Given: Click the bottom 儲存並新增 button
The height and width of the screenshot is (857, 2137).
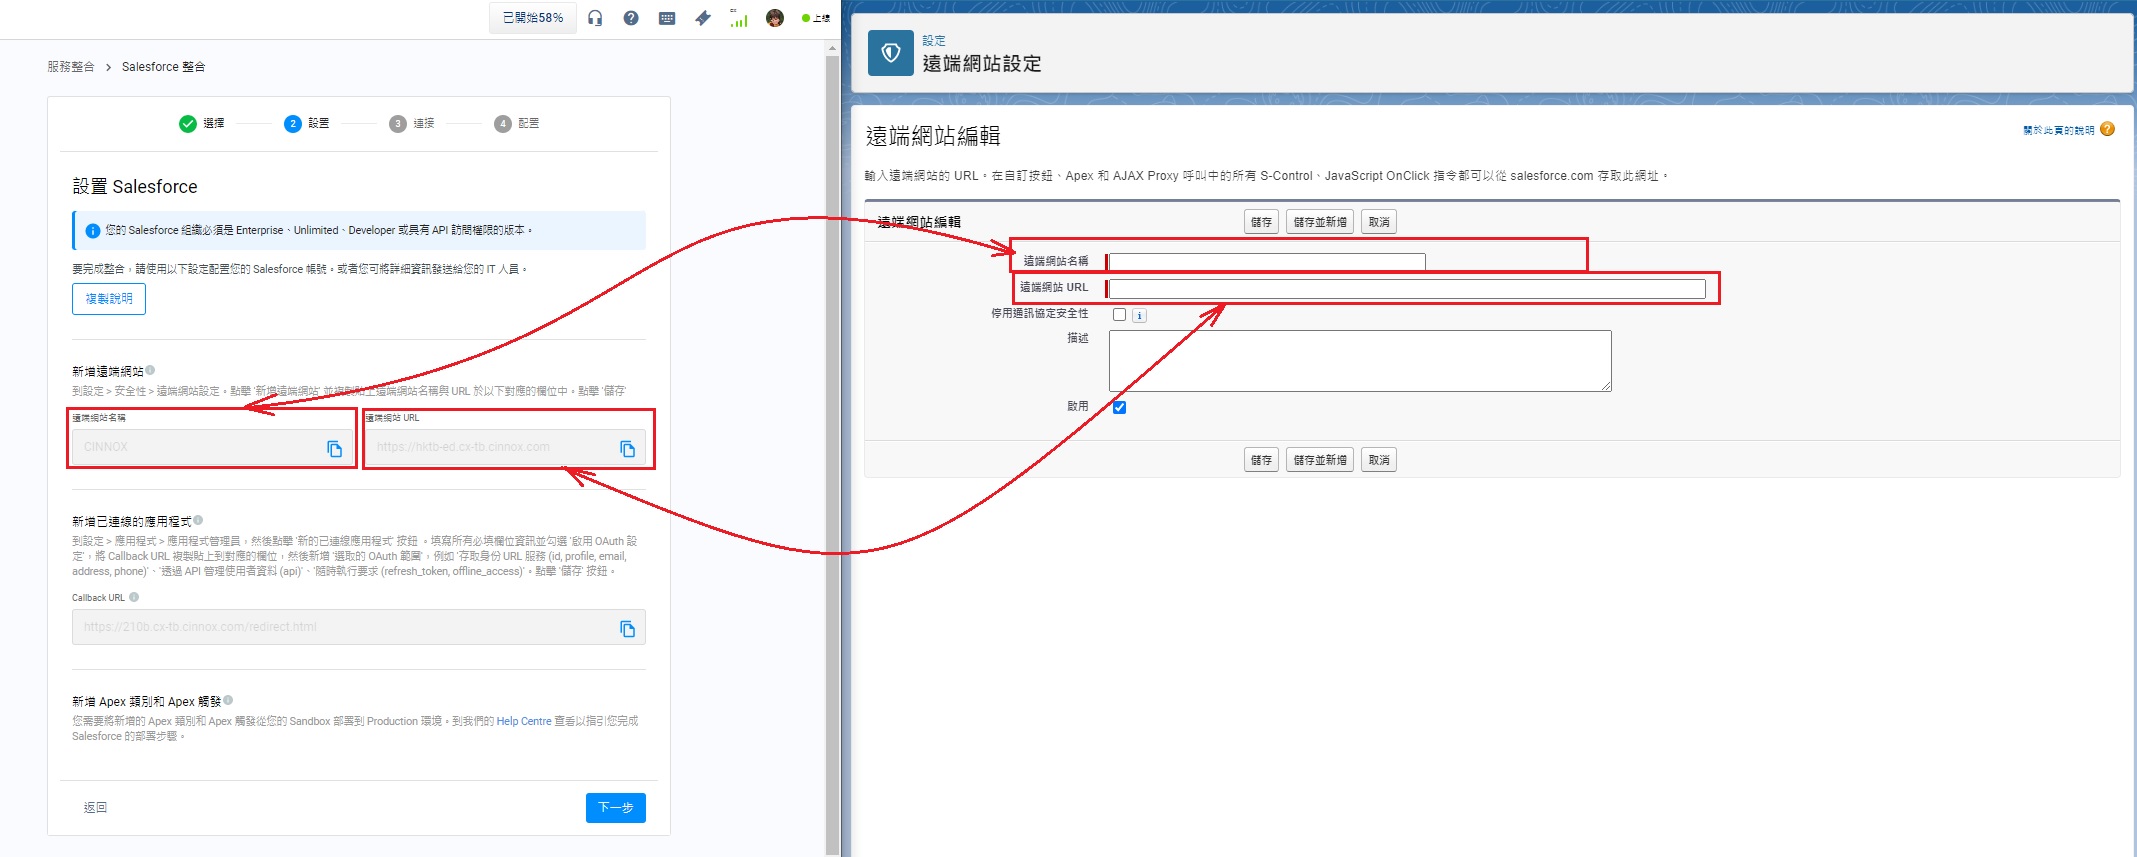Looking at the screenshot, I should pyautogui.click(x=1320, y=460).
